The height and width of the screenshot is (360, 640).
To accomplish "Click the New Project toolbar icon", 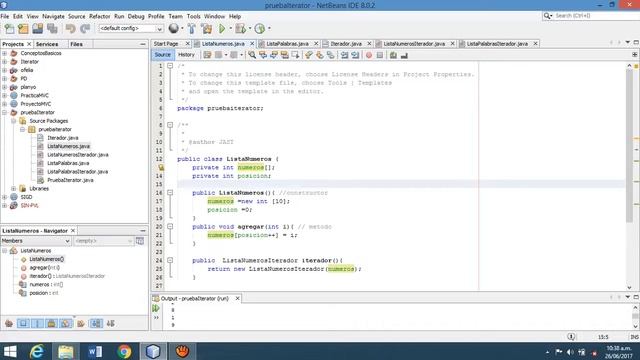I will (23, 29).
